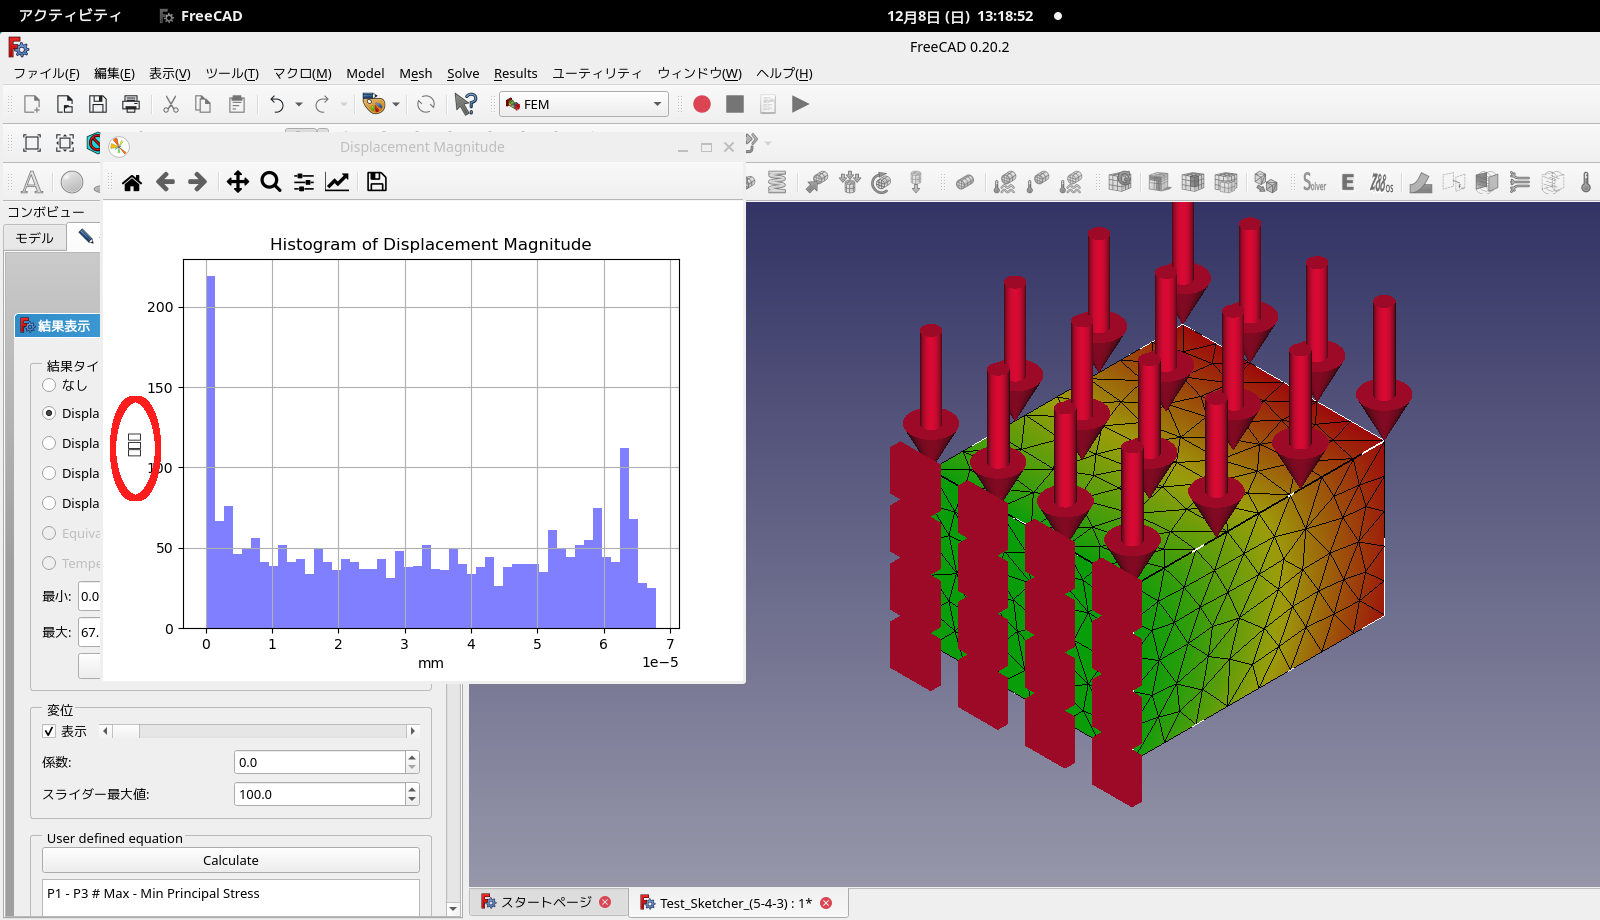Click the equation field containing P1 - P3

[x=230, y=893]
